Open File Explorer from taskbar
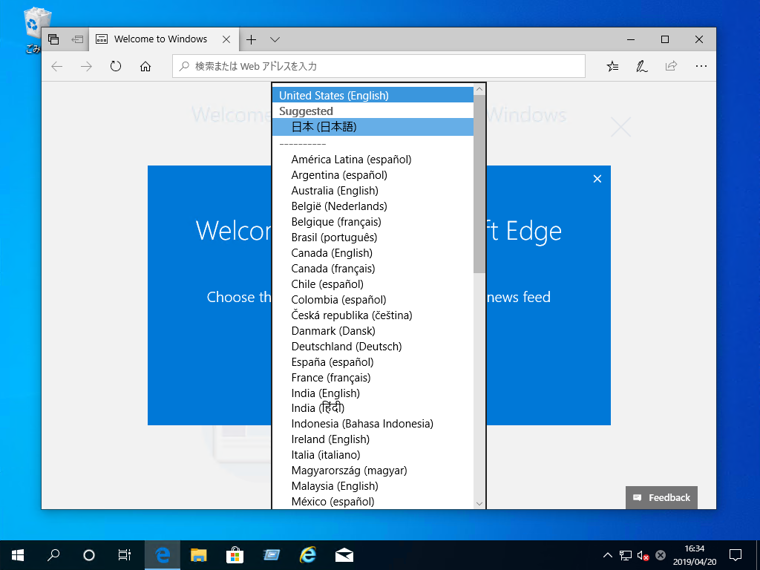The width and height of the screenshot is (760, 570). click(198, 555)
